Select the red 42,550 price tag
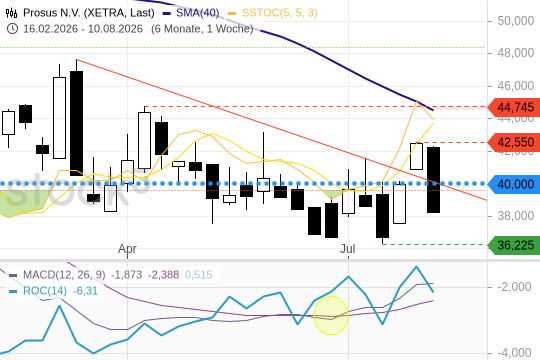This screenshot has width=540, height=360. [514, 142]
